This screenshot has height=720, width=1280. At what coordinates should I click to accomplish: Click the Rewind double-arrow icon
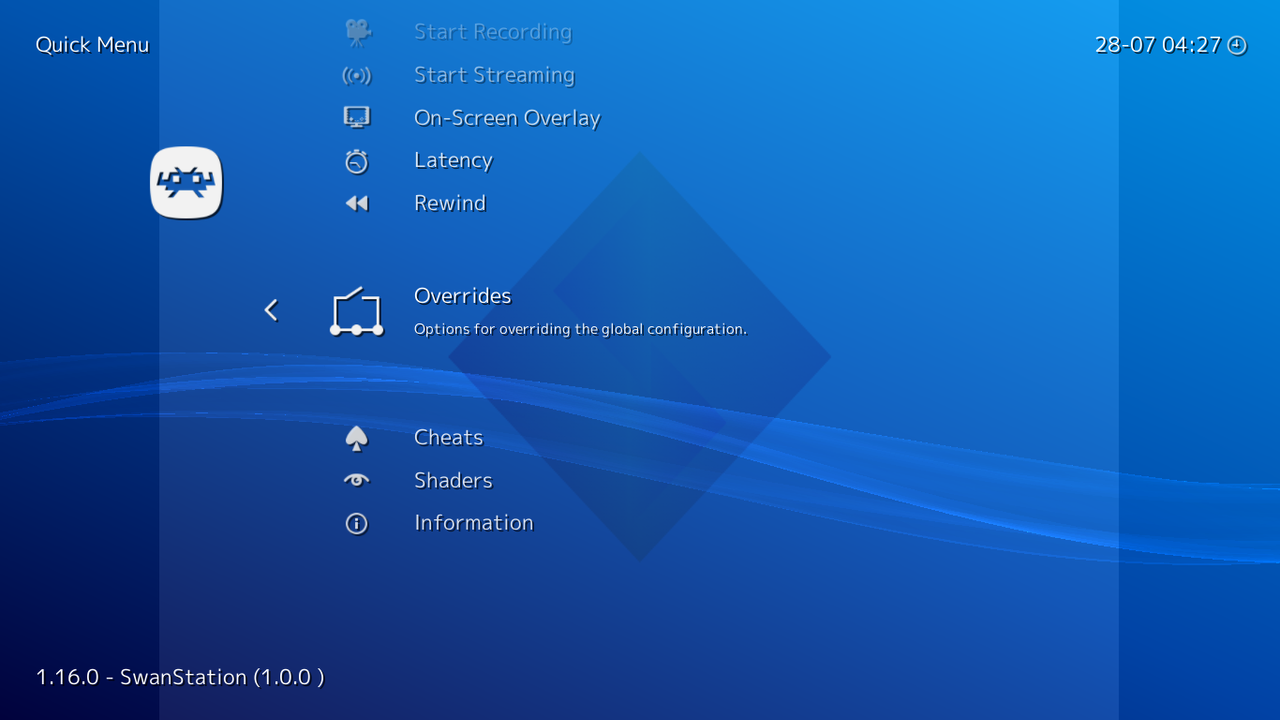click(357, 202)
